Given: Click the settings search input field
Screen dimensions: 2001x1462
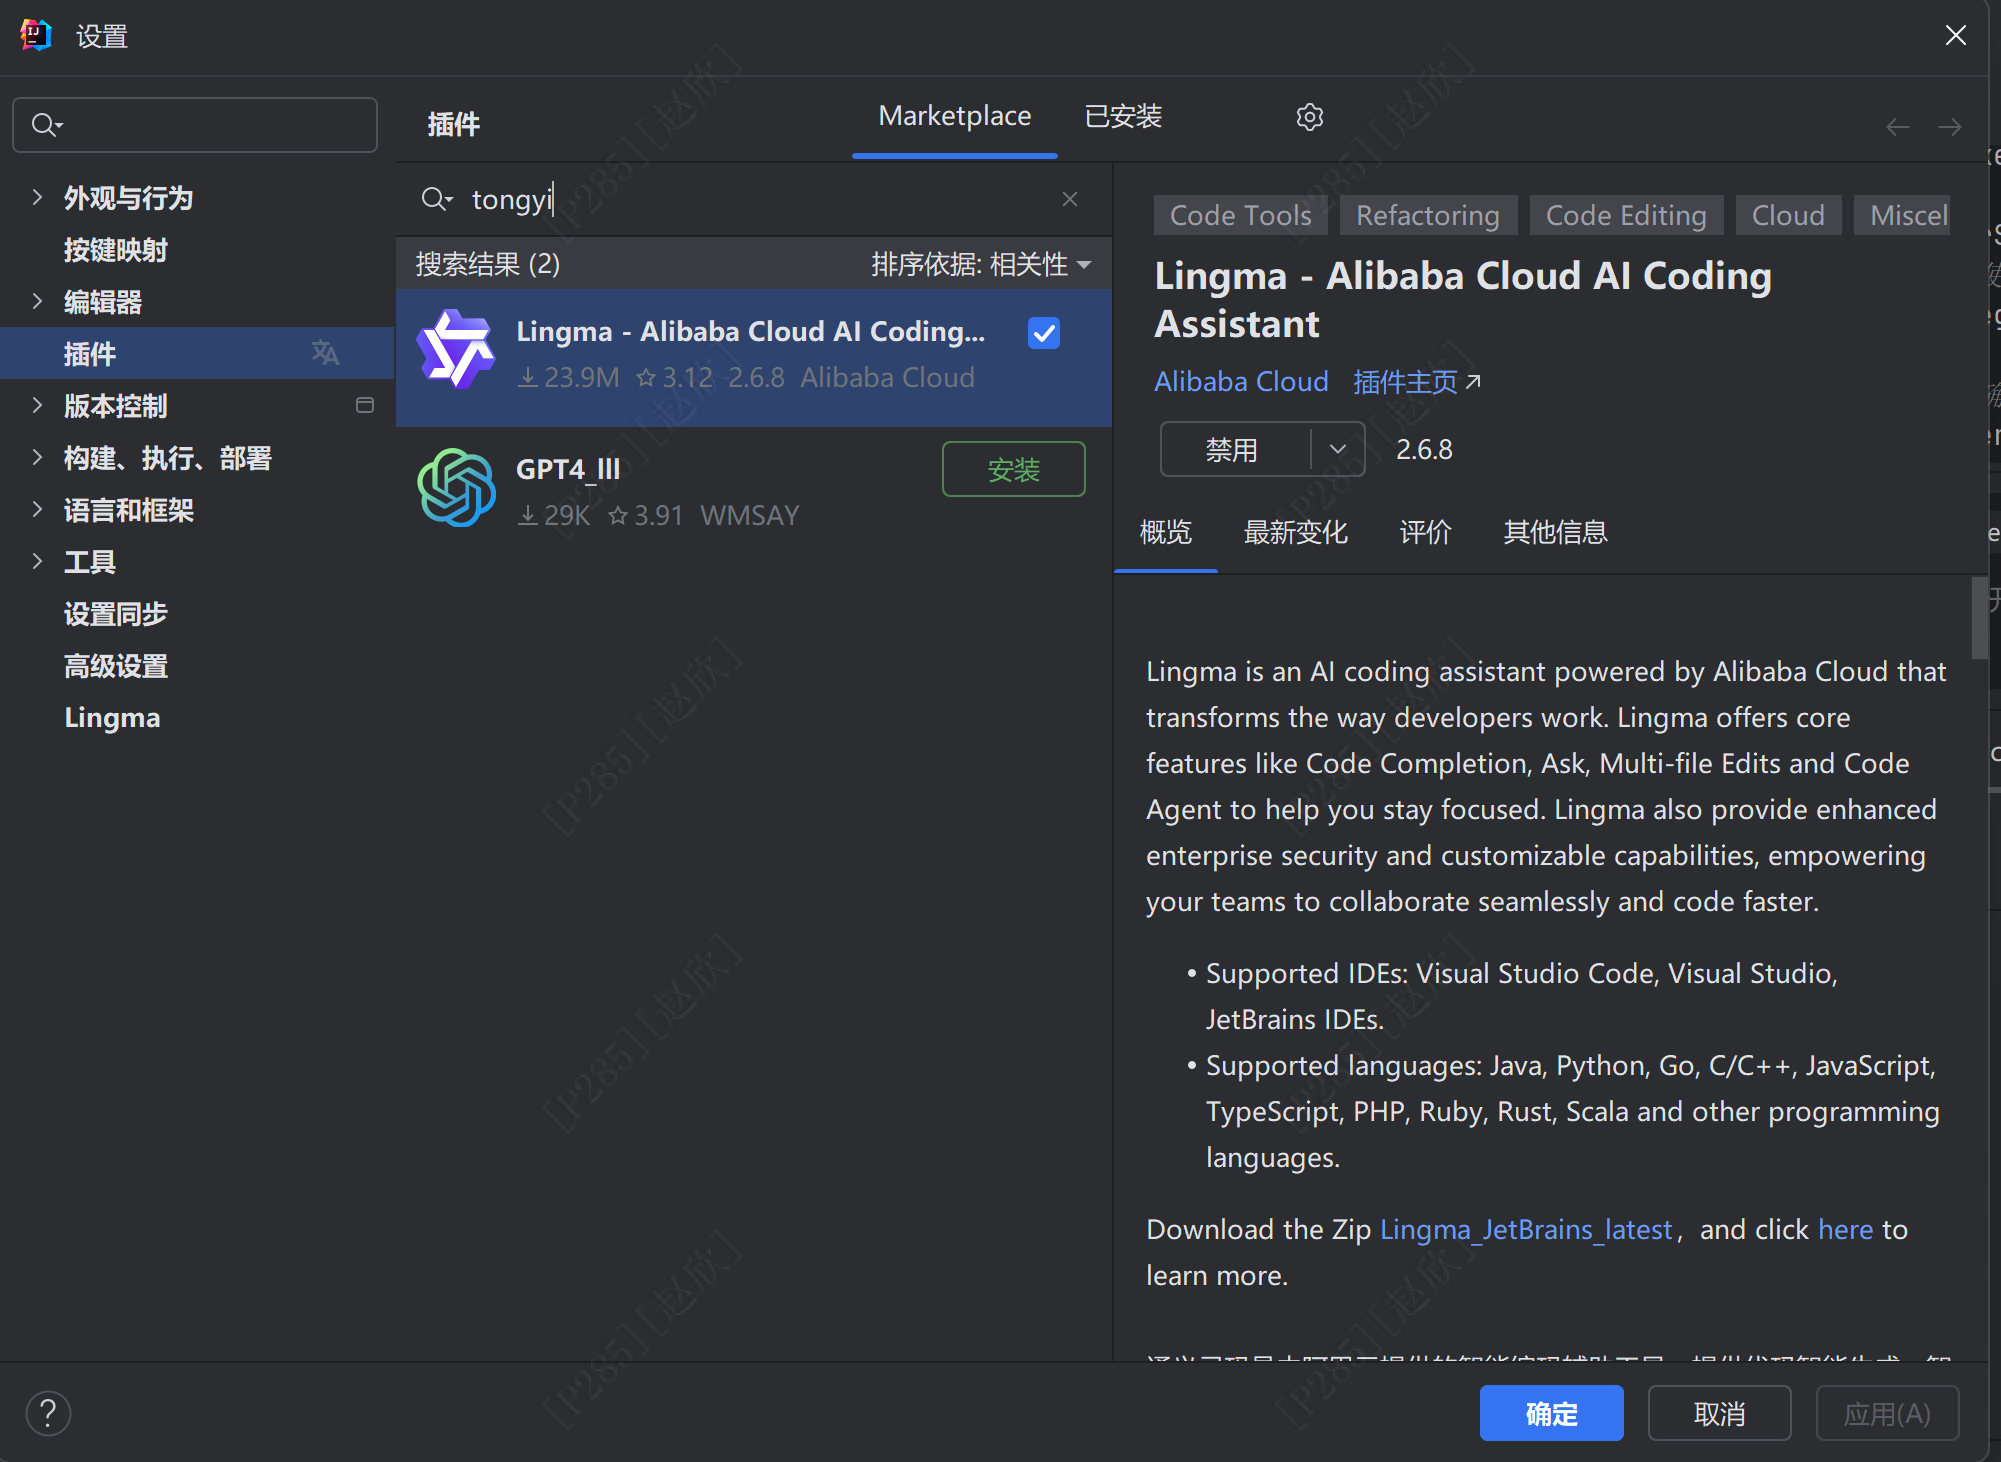Looking at the screenshot, I should pos(210,125).
